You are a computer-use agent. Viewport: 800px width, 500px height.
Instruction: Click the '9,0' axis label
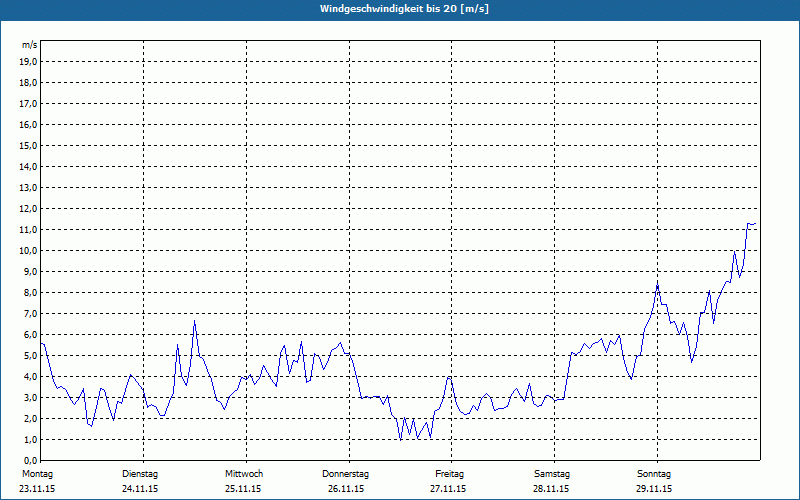click(x=30, y=271)
